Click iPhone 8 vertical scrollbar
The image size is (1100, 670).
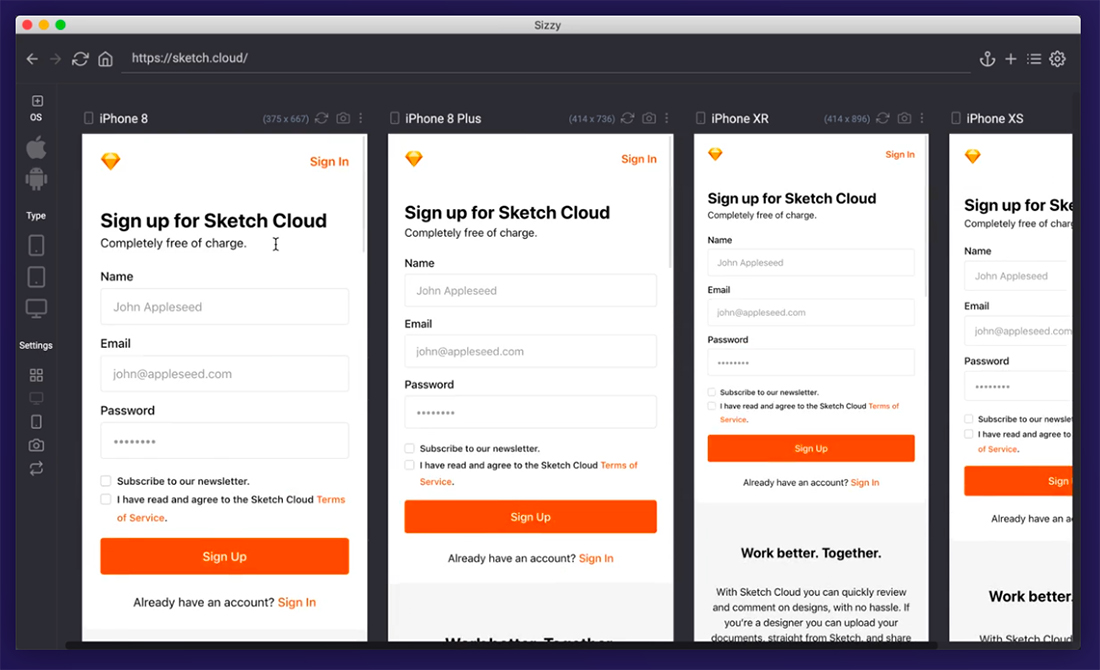click(x=364, y=195)
